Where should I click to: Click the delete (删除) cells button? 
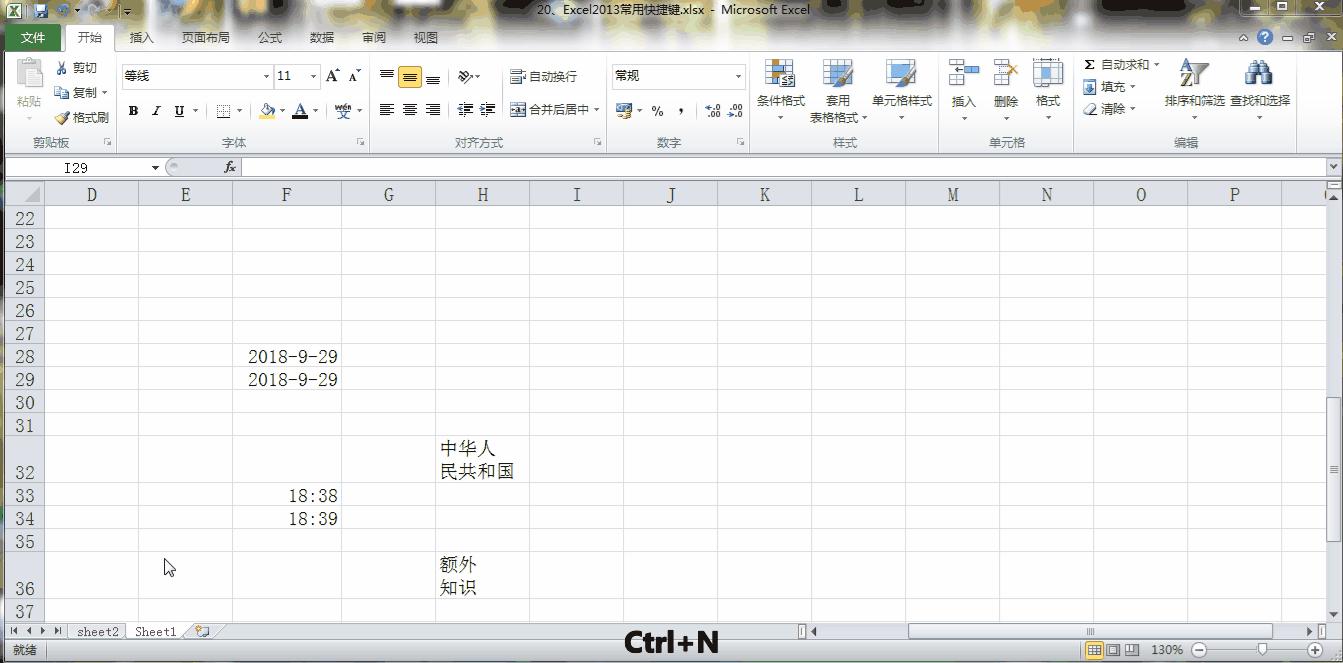click(1005, 90)
